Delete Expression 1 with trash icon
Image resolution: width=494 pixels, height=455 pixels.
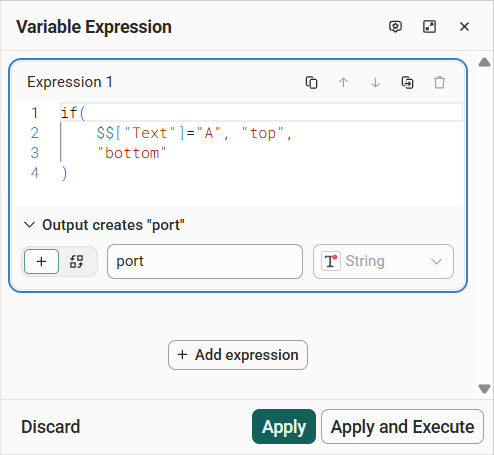[439, 82]
